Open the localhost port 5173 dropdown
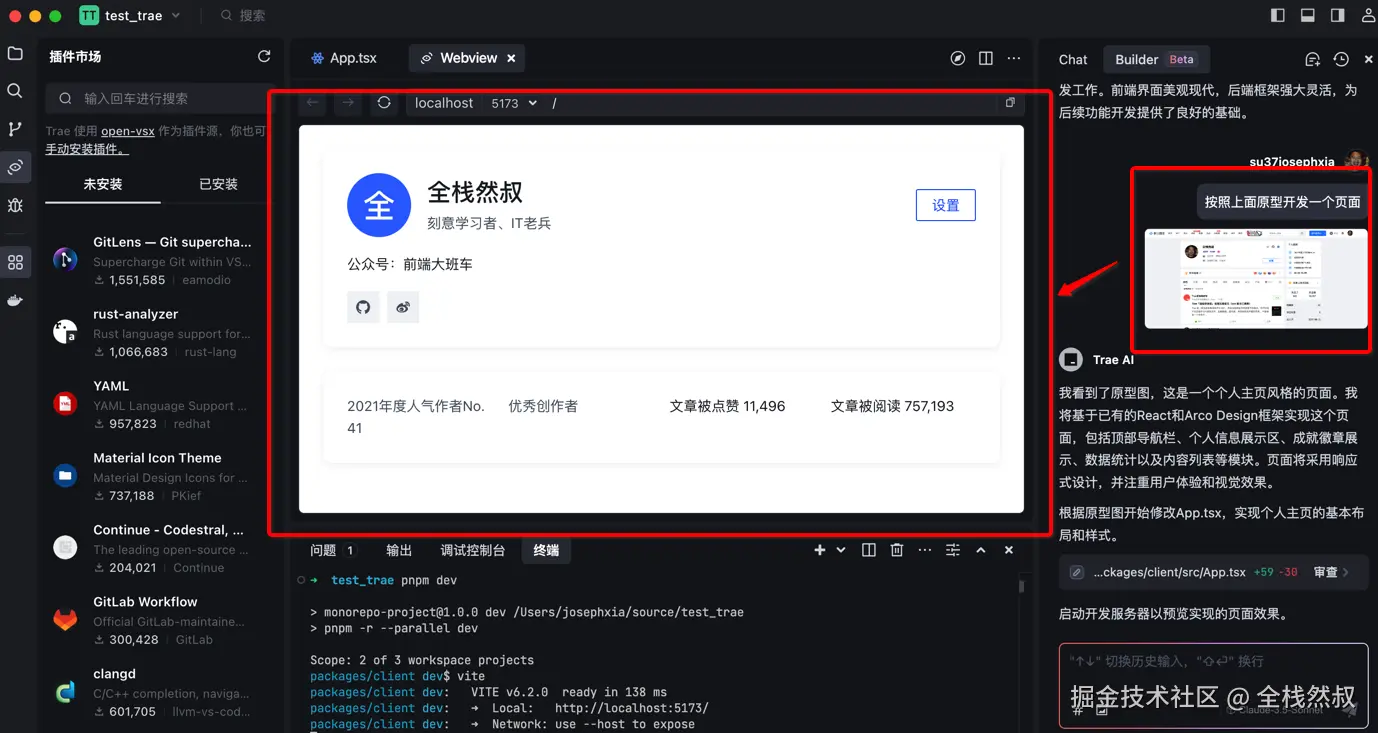This screenshot has height=733, width=1378. (514, 103)
